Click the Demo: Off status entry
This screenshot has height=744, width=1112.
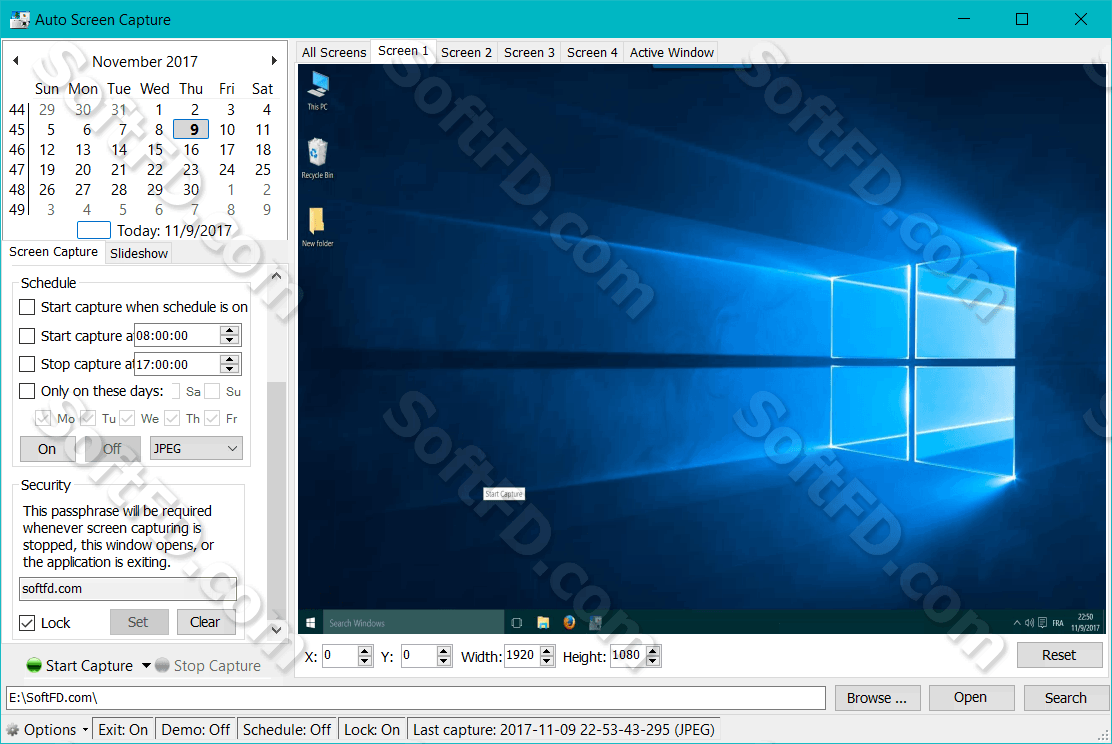[195, 730]
